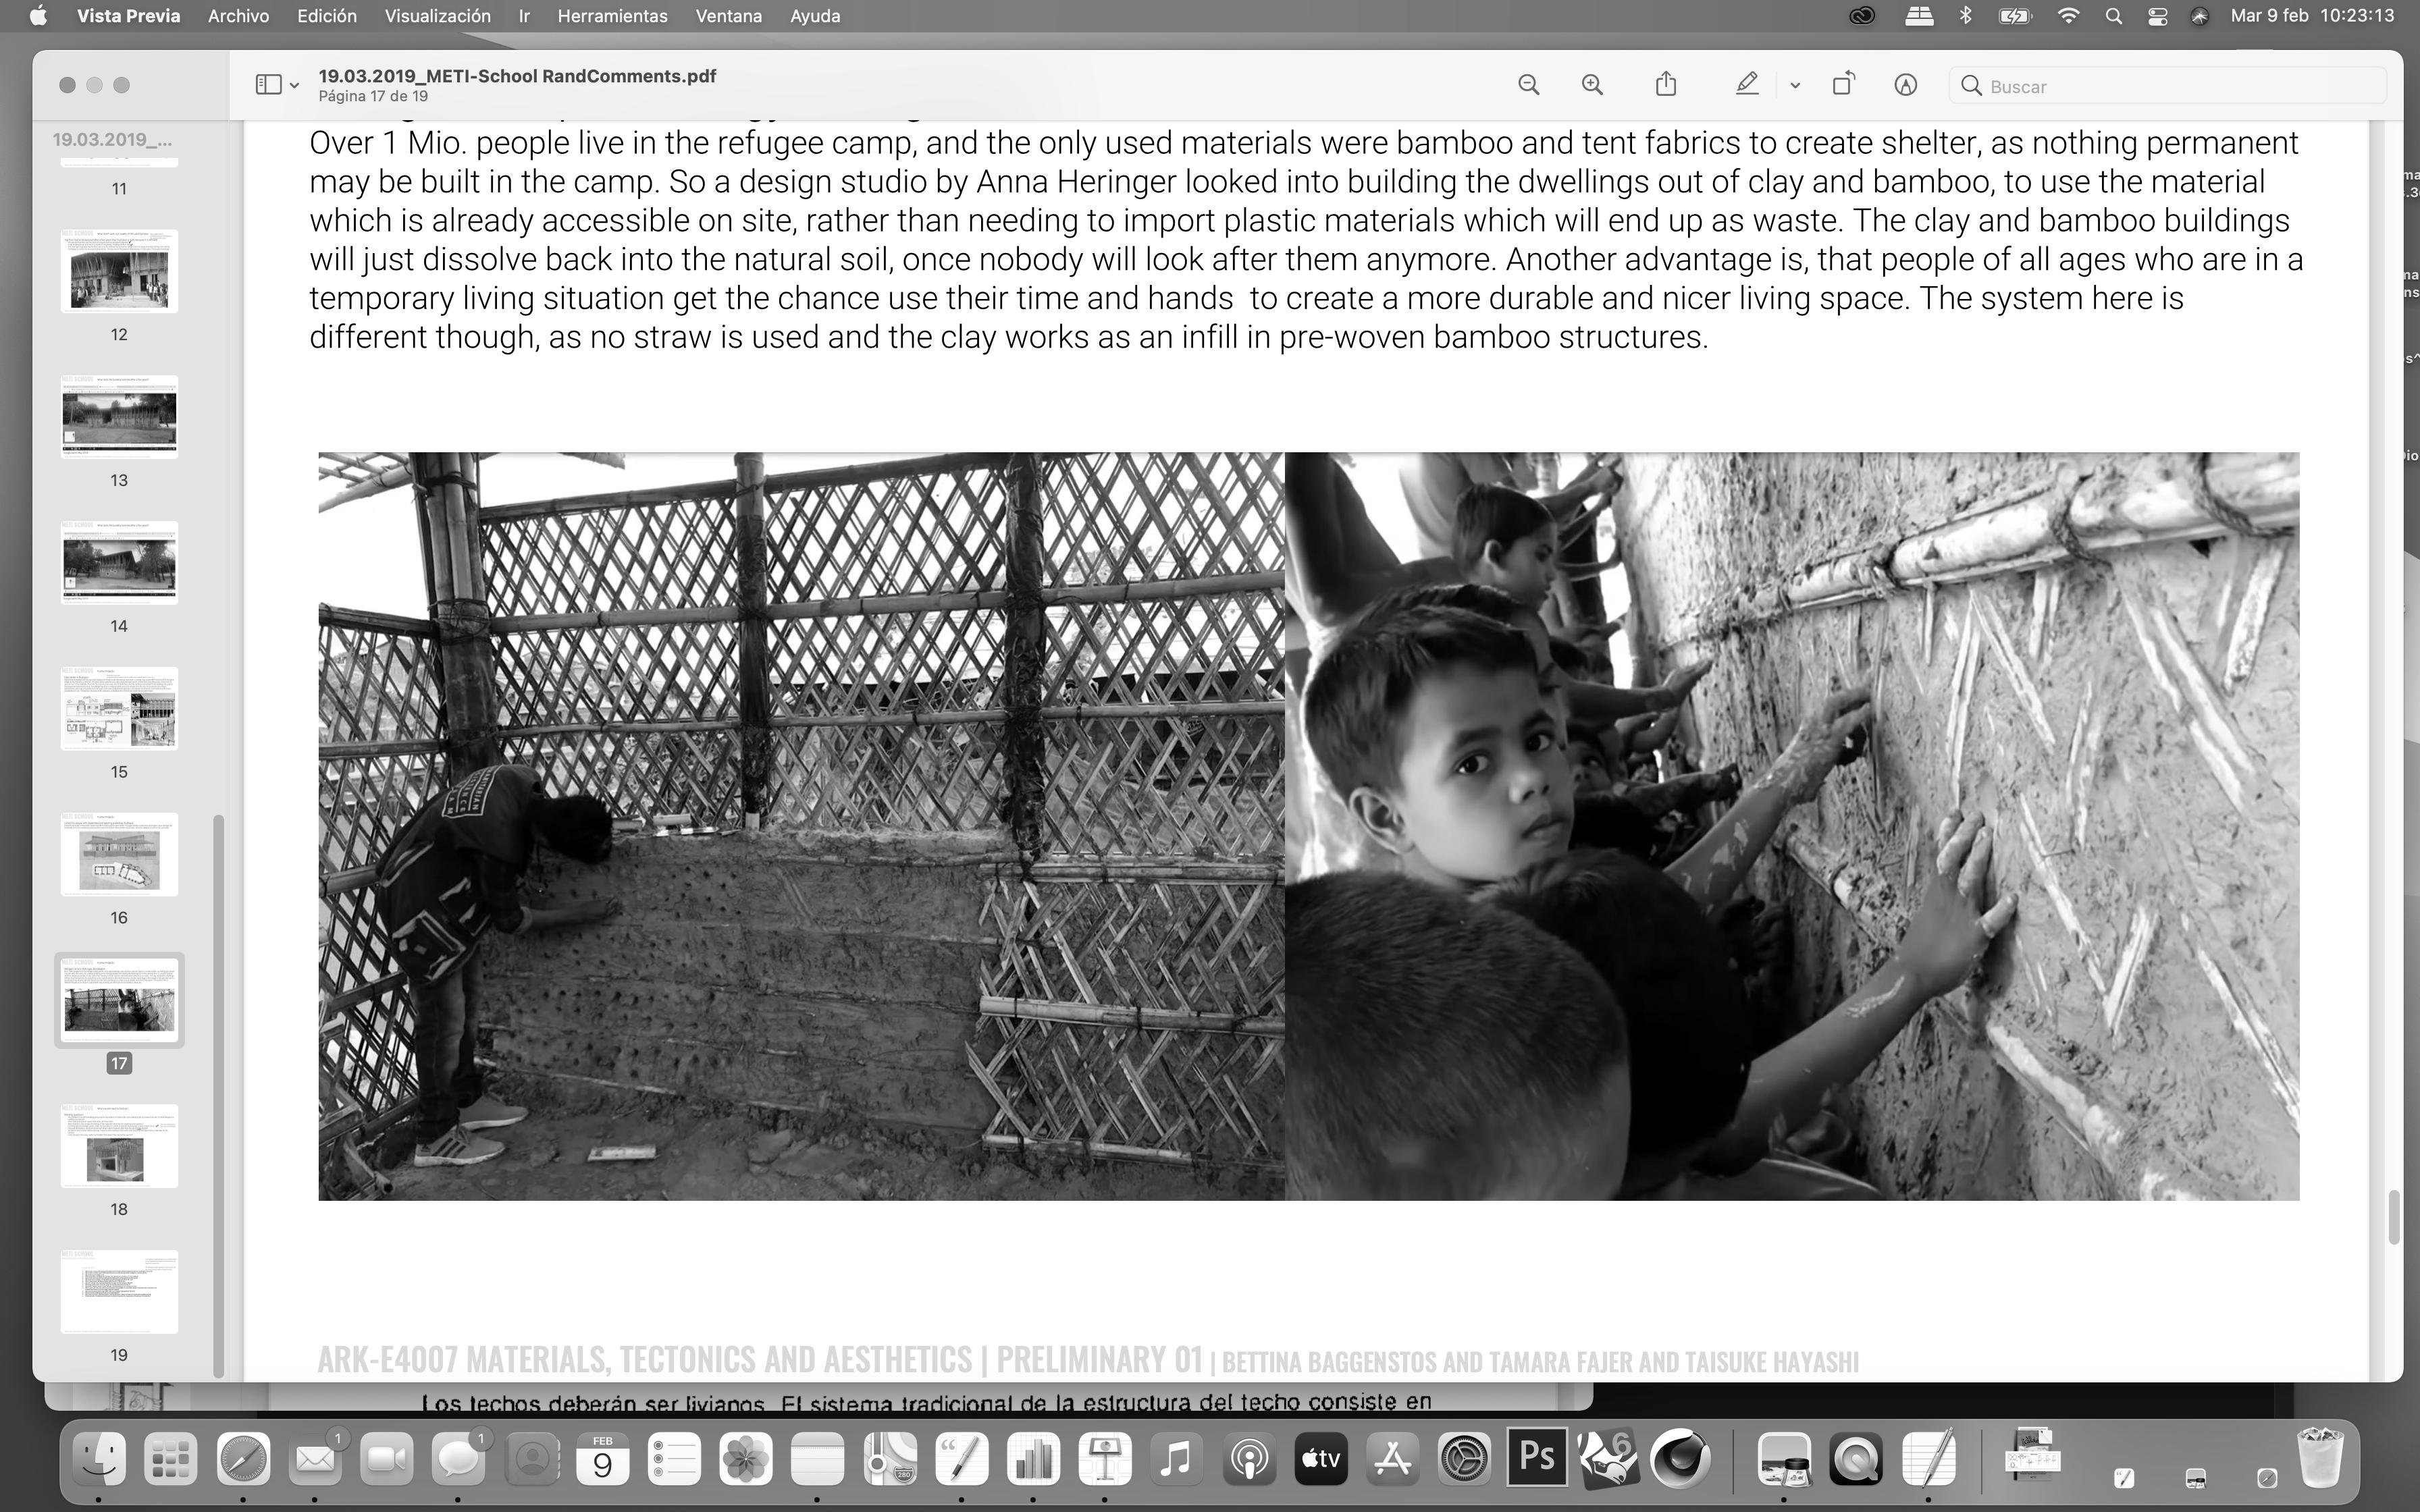Click the zoom in magnifier icon

tap(1592, 85)
